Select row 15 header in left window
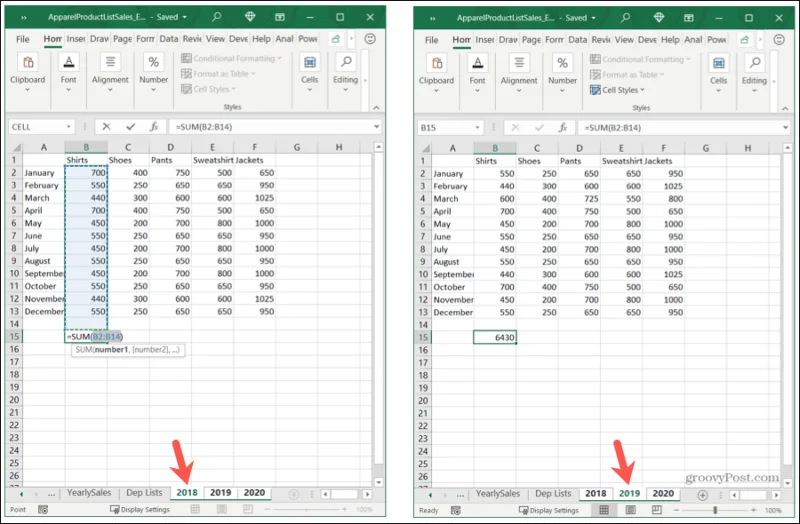 coord(14,336)
